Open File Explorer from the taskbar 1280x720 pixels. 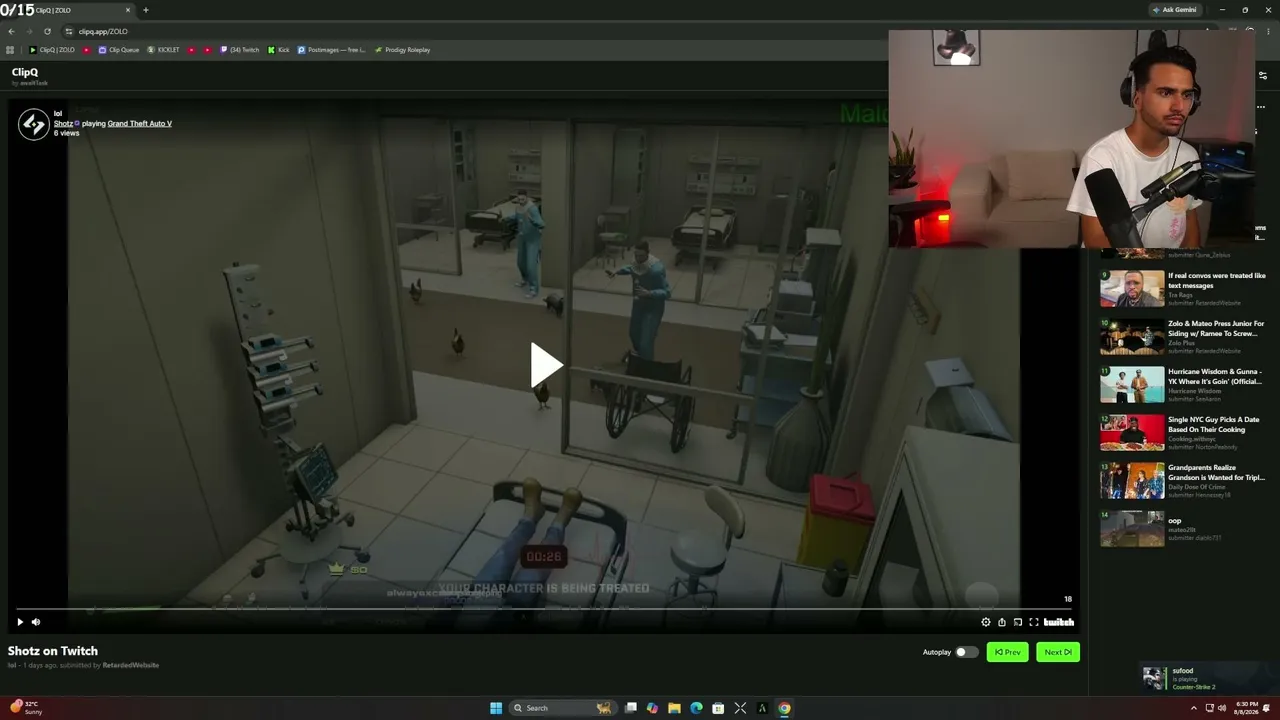[675, 708]
